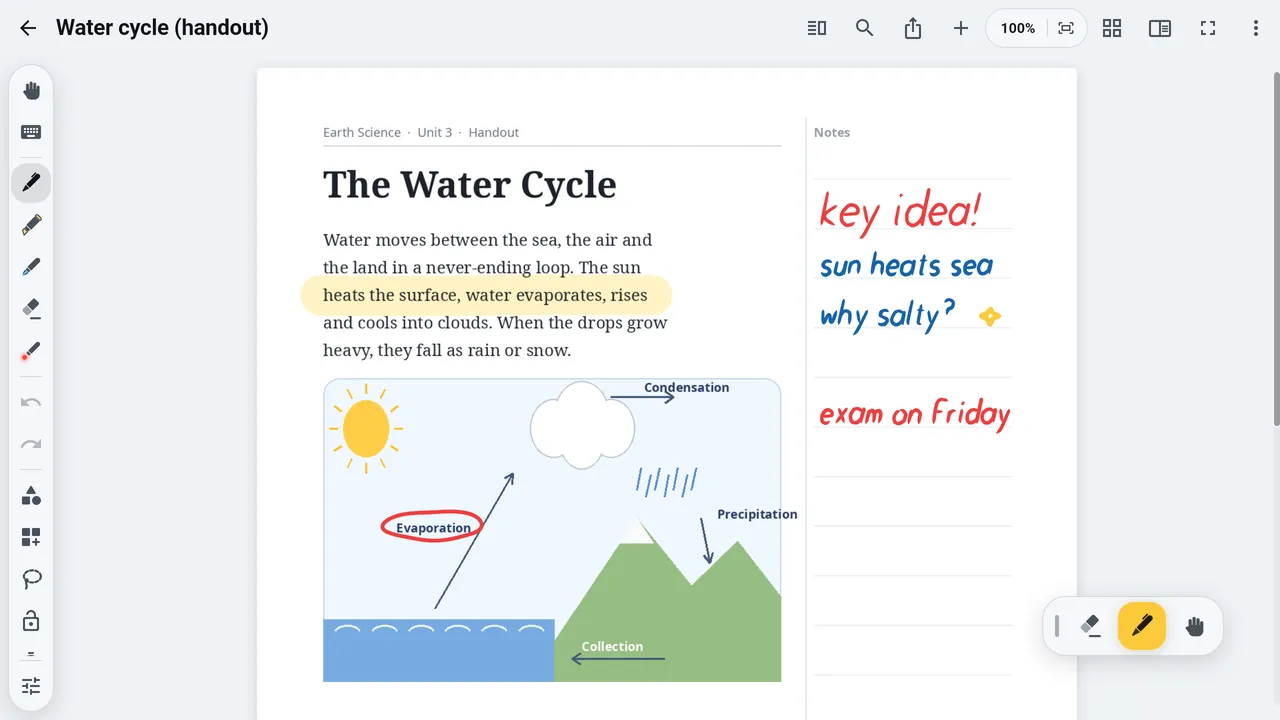Image resolution: width=1280 pixels, height=720 pixels.
Task: Fit page to screen icon
Action: [x=1066, y=28]
